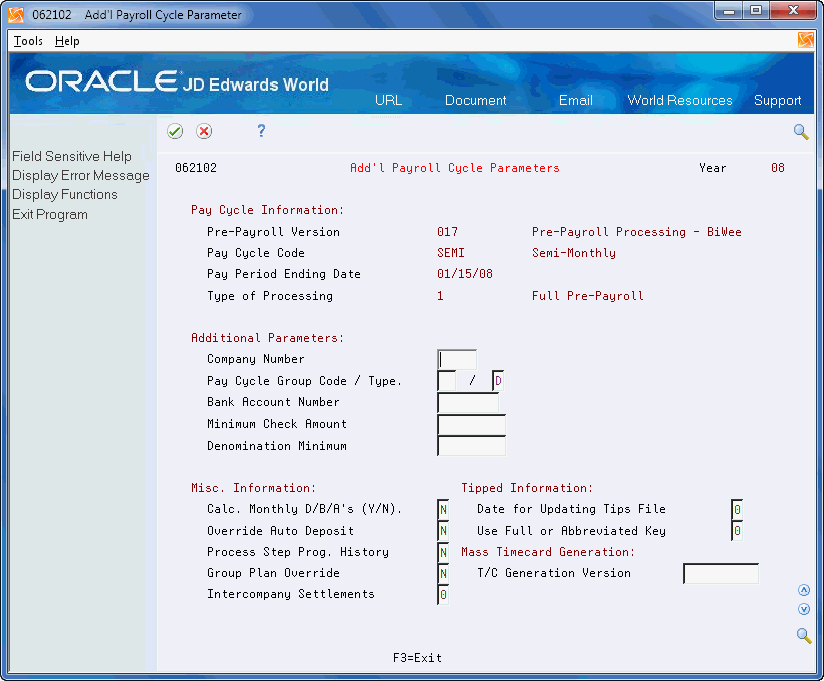Click the red X cancel icon
The height and width of the screenshot is (681, 824).
(x=204, y=131)
